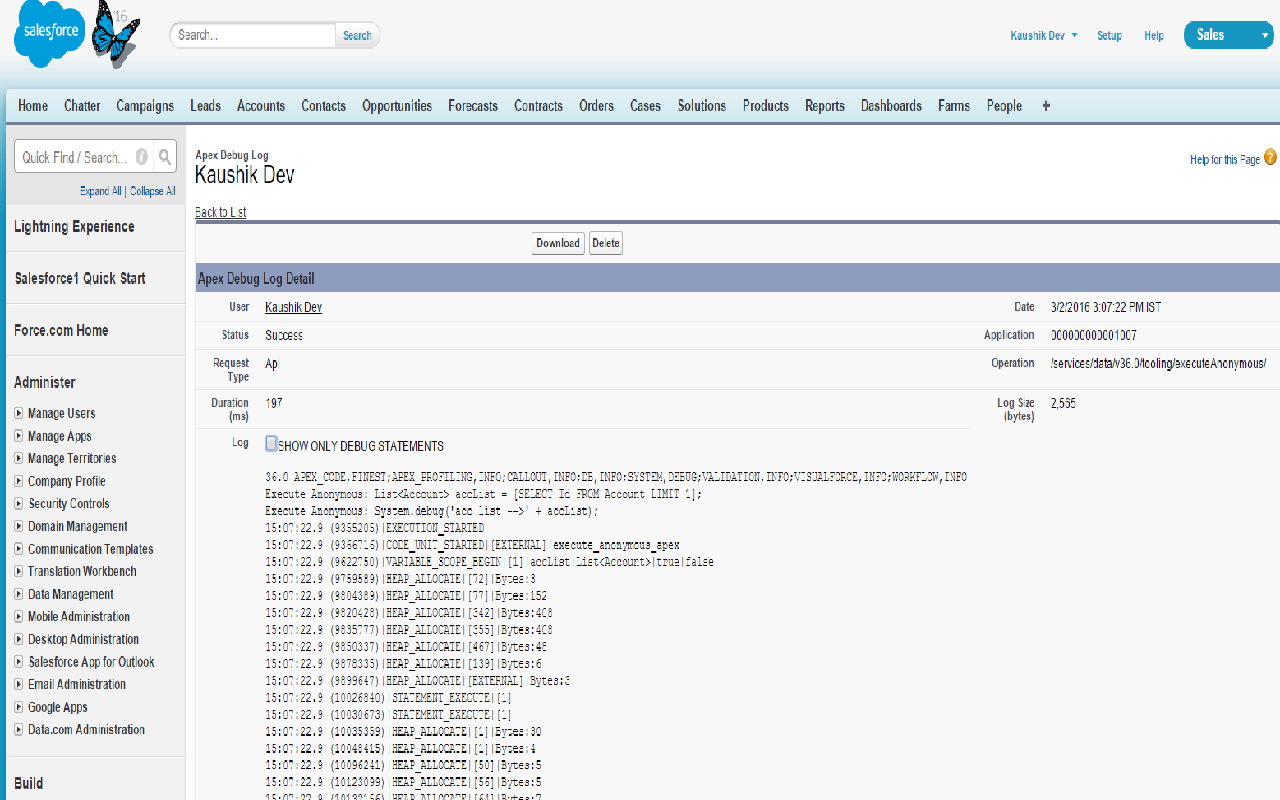Viewport: 1280px width, 800px height.
Task: Open the Dashboards tab
Action: [x=892, y=105]
